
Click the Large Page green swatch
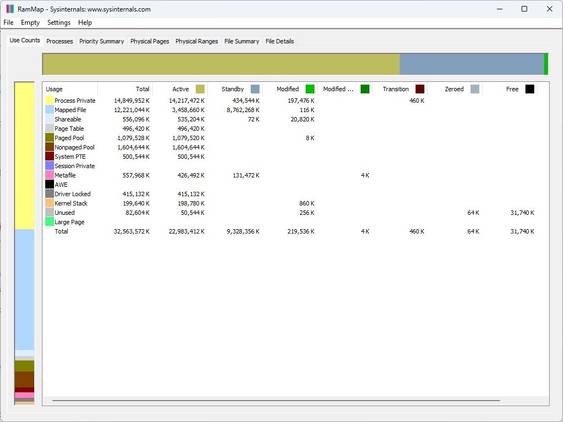point(50,222)
